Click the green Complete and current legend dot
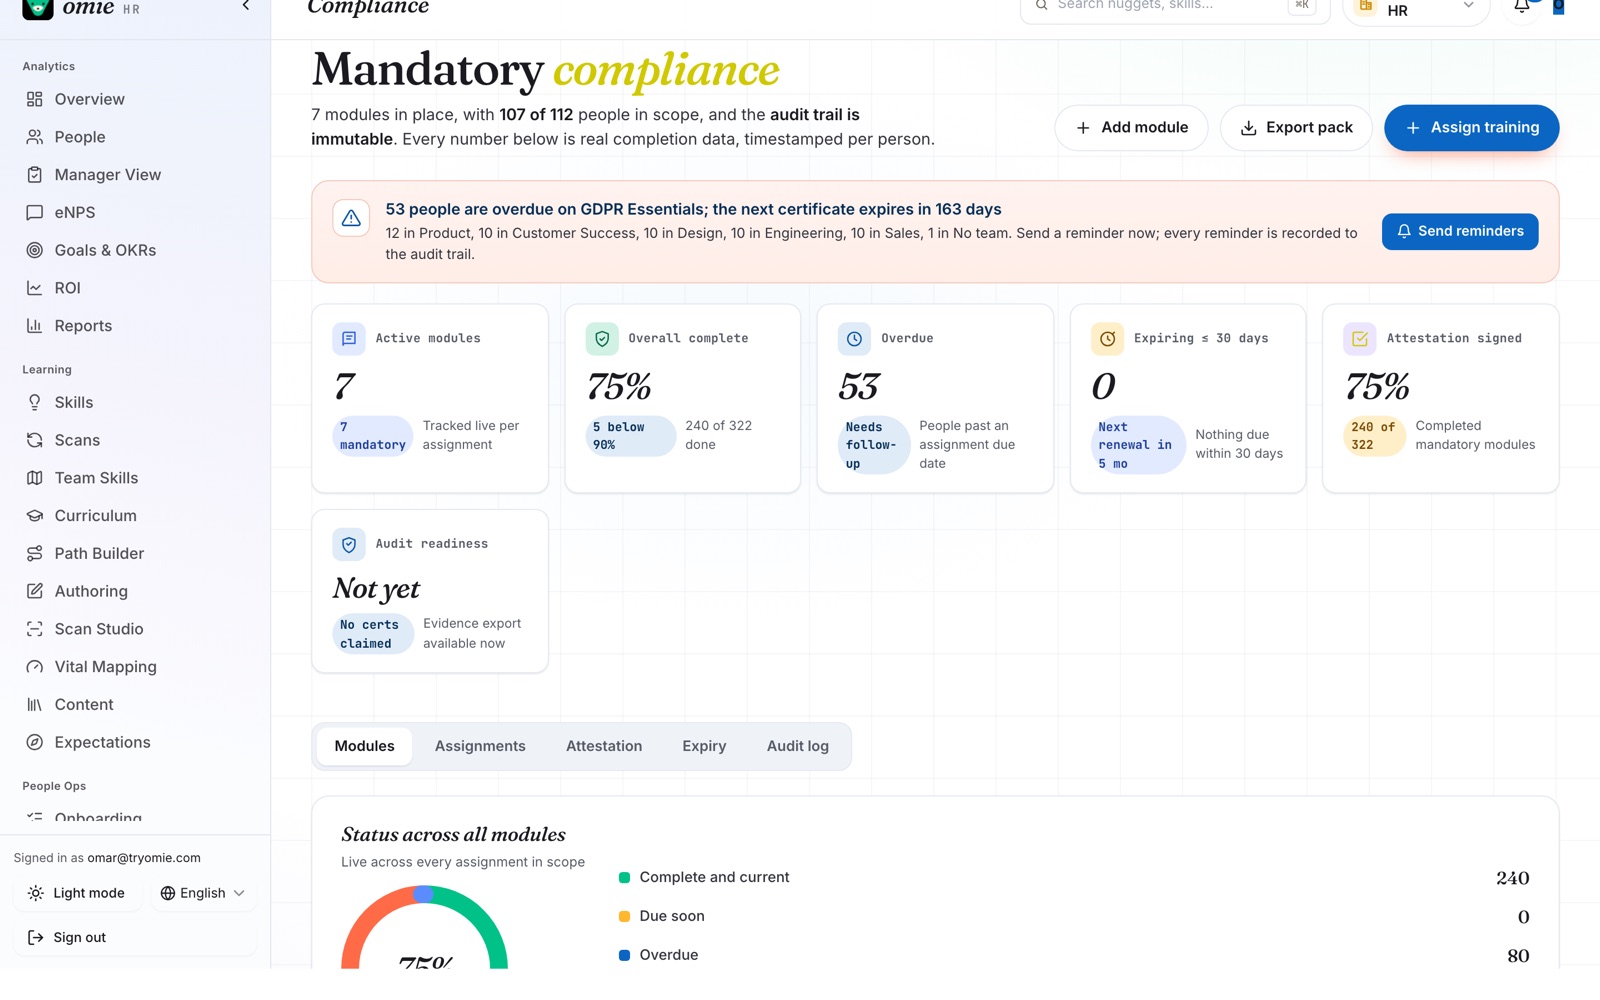1600x1000 pixels. click(625, 878)
